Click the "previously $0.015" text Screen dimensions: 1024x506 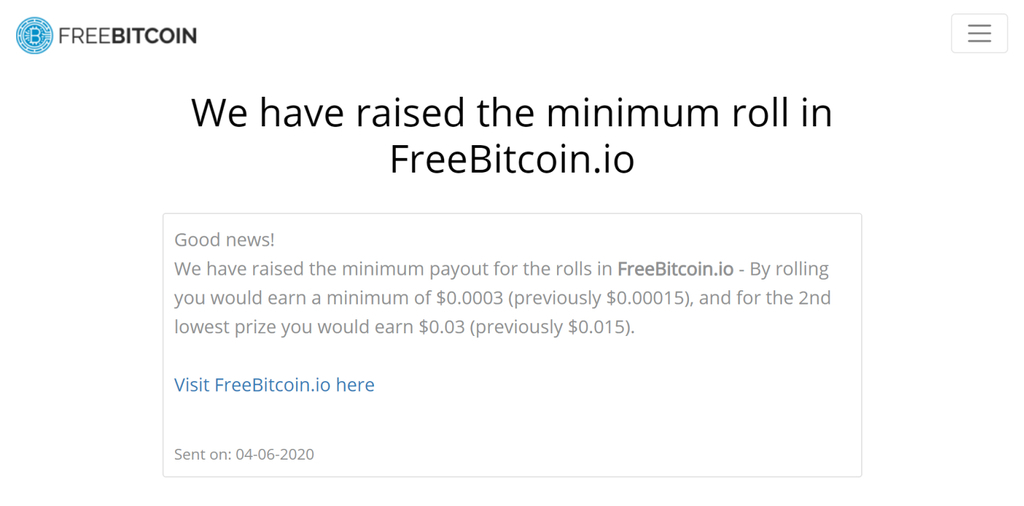553,326
